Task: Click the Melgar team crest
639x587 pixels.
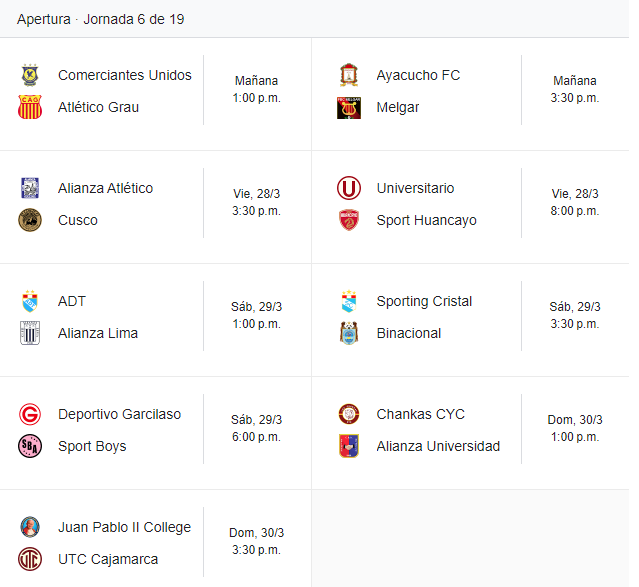Action: tap(348, 107)
